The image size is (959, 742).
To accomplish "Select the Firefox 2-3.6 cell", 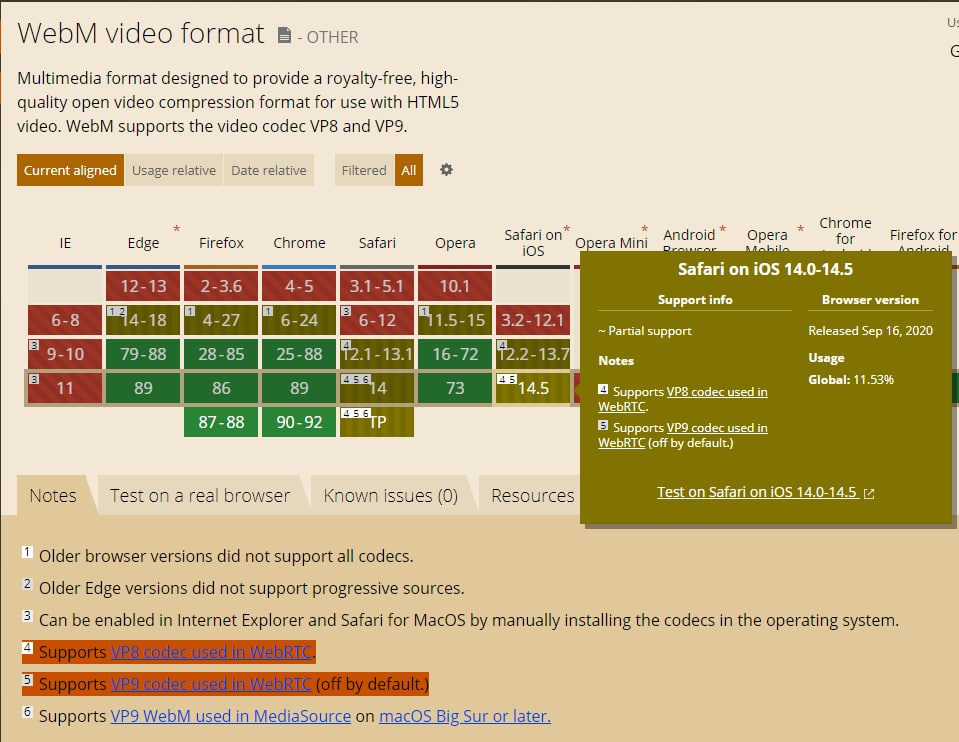I will click(x=221, y=286).
